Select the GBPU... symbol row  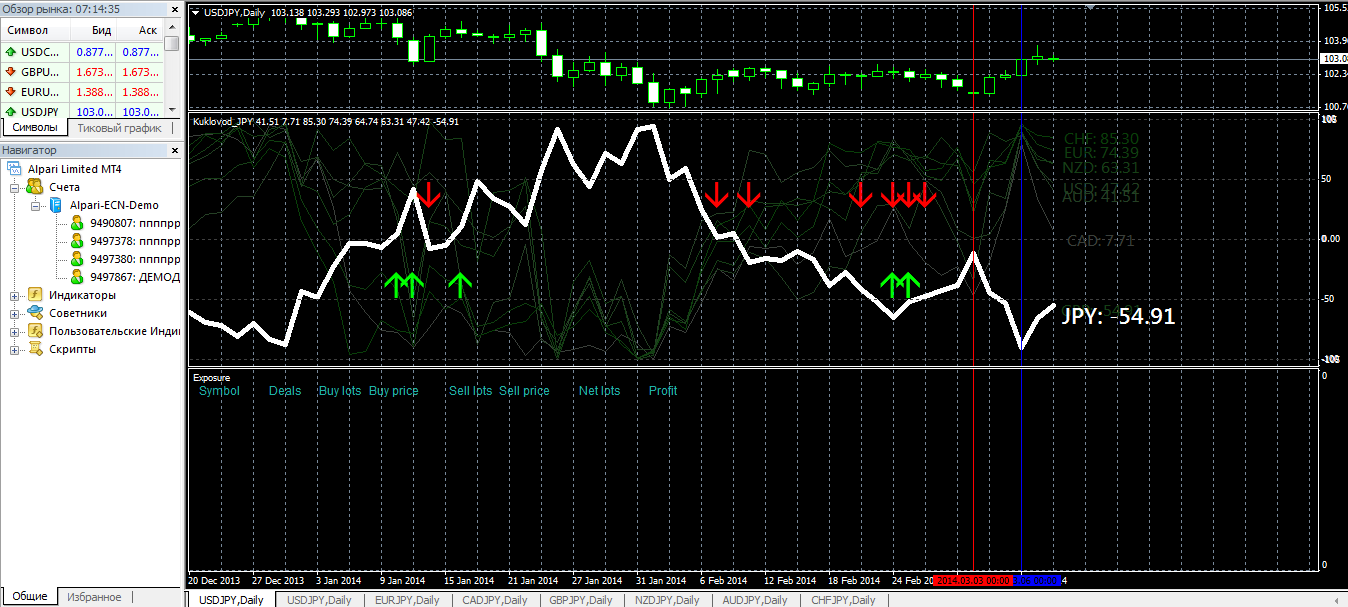pyautogui.click(x=83, y=72)
